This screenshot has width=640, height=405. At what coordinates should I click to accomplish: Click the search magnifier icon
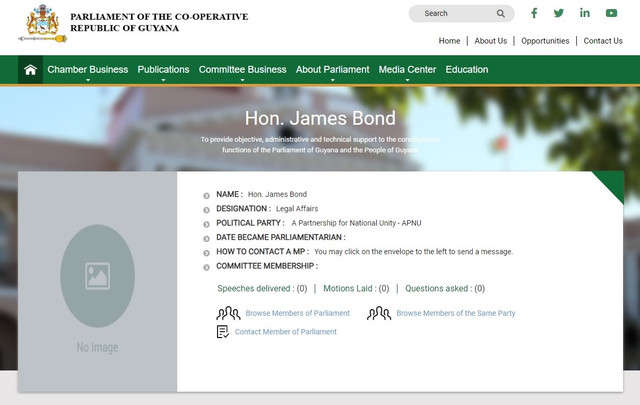pos(500,13)
